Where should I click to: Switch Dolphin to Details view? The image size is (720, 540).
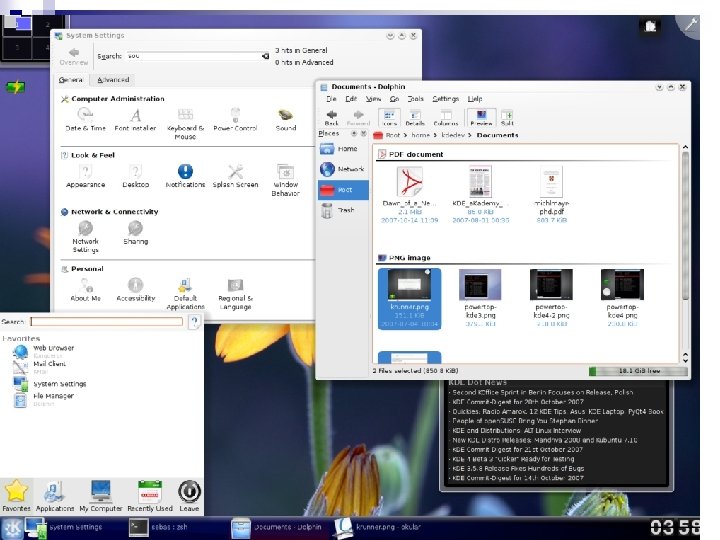tap(415, 118)
